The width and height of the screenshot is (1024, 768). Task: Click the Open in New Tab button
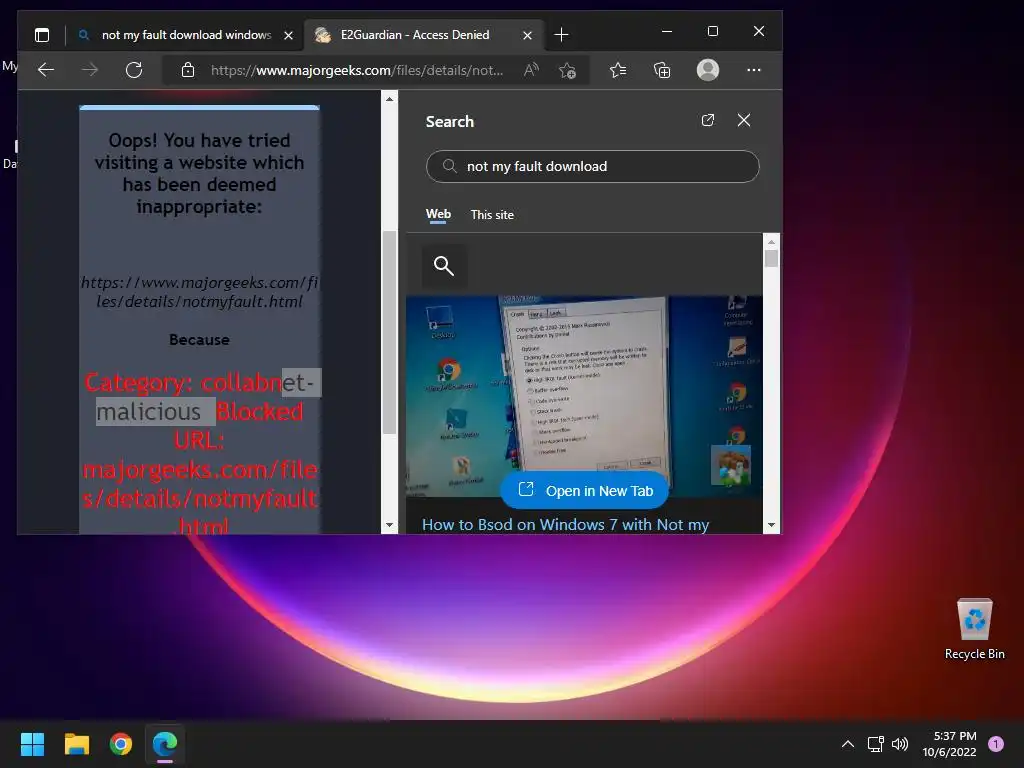click(585, 490)
